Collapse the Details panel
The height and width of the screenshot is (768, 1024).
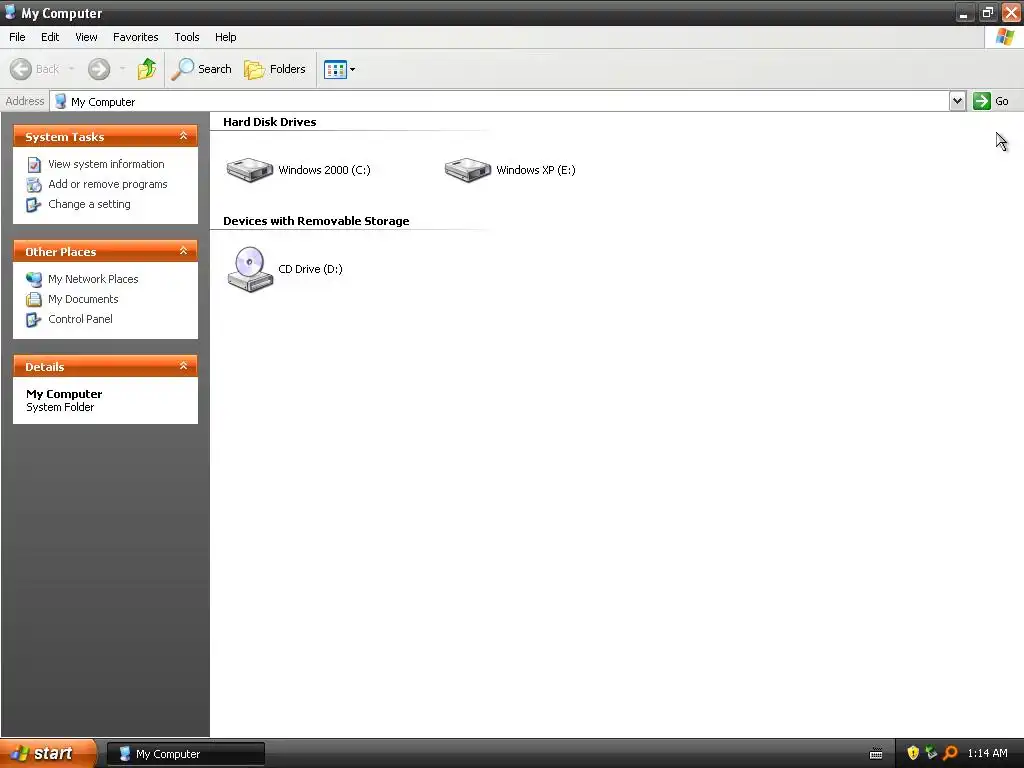click(x=184, y=366)
